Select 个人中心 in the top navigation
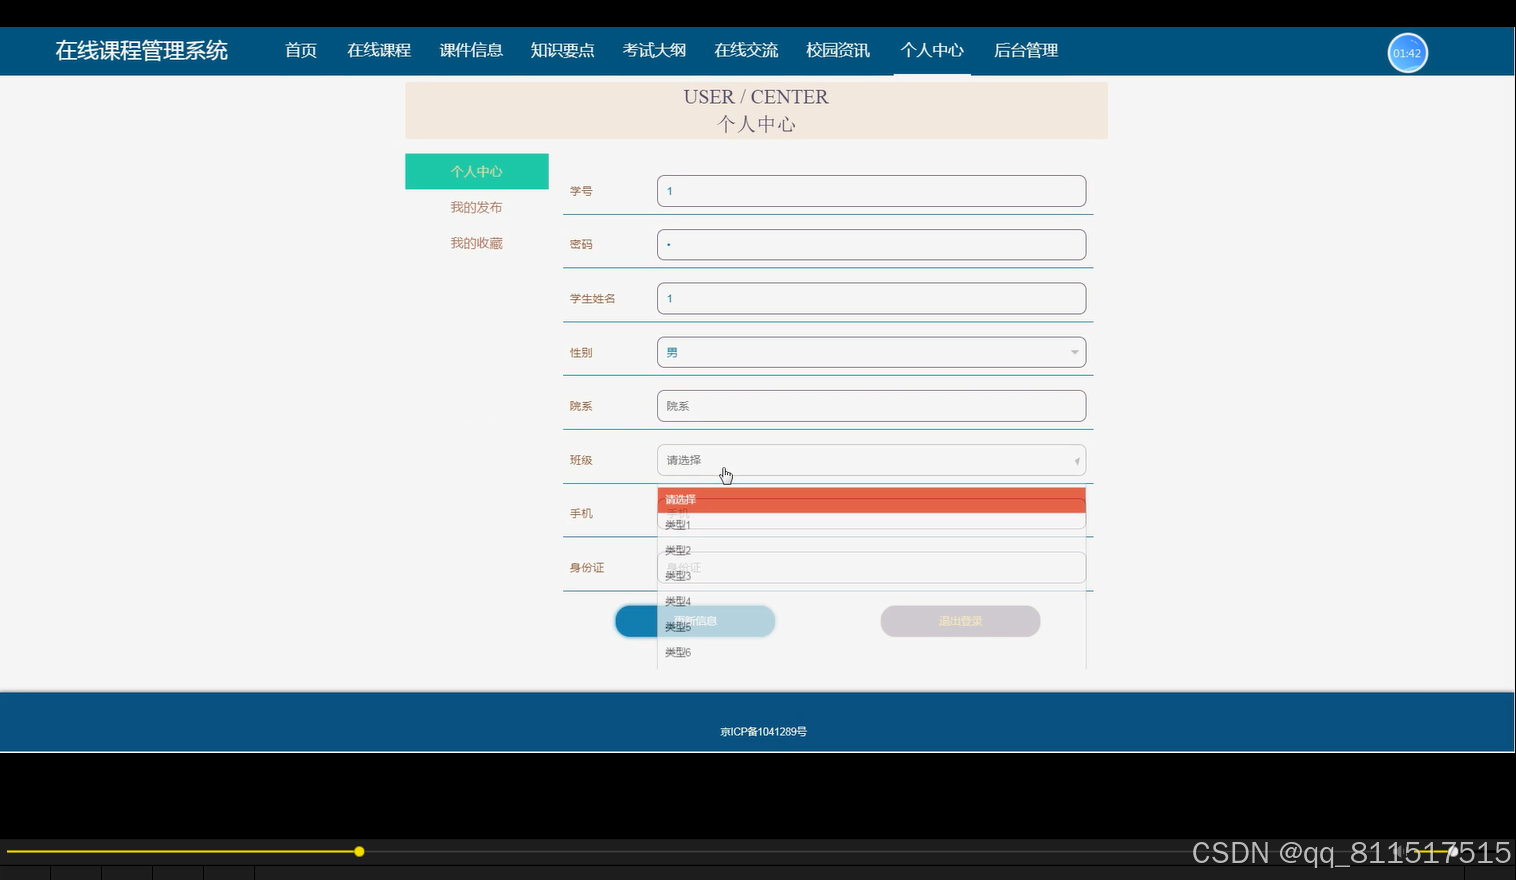The image size is (1516, 880). click(932, 50)
